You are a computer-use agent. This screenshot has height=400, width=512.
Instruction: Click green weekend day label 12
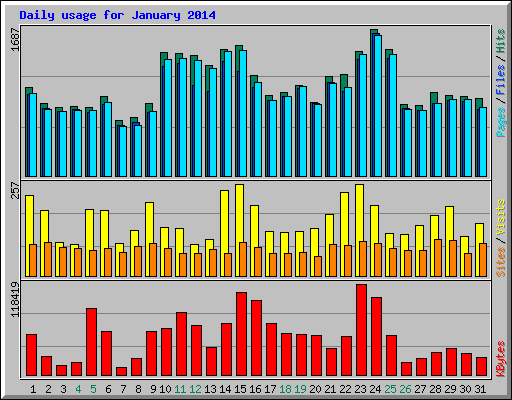195,389
